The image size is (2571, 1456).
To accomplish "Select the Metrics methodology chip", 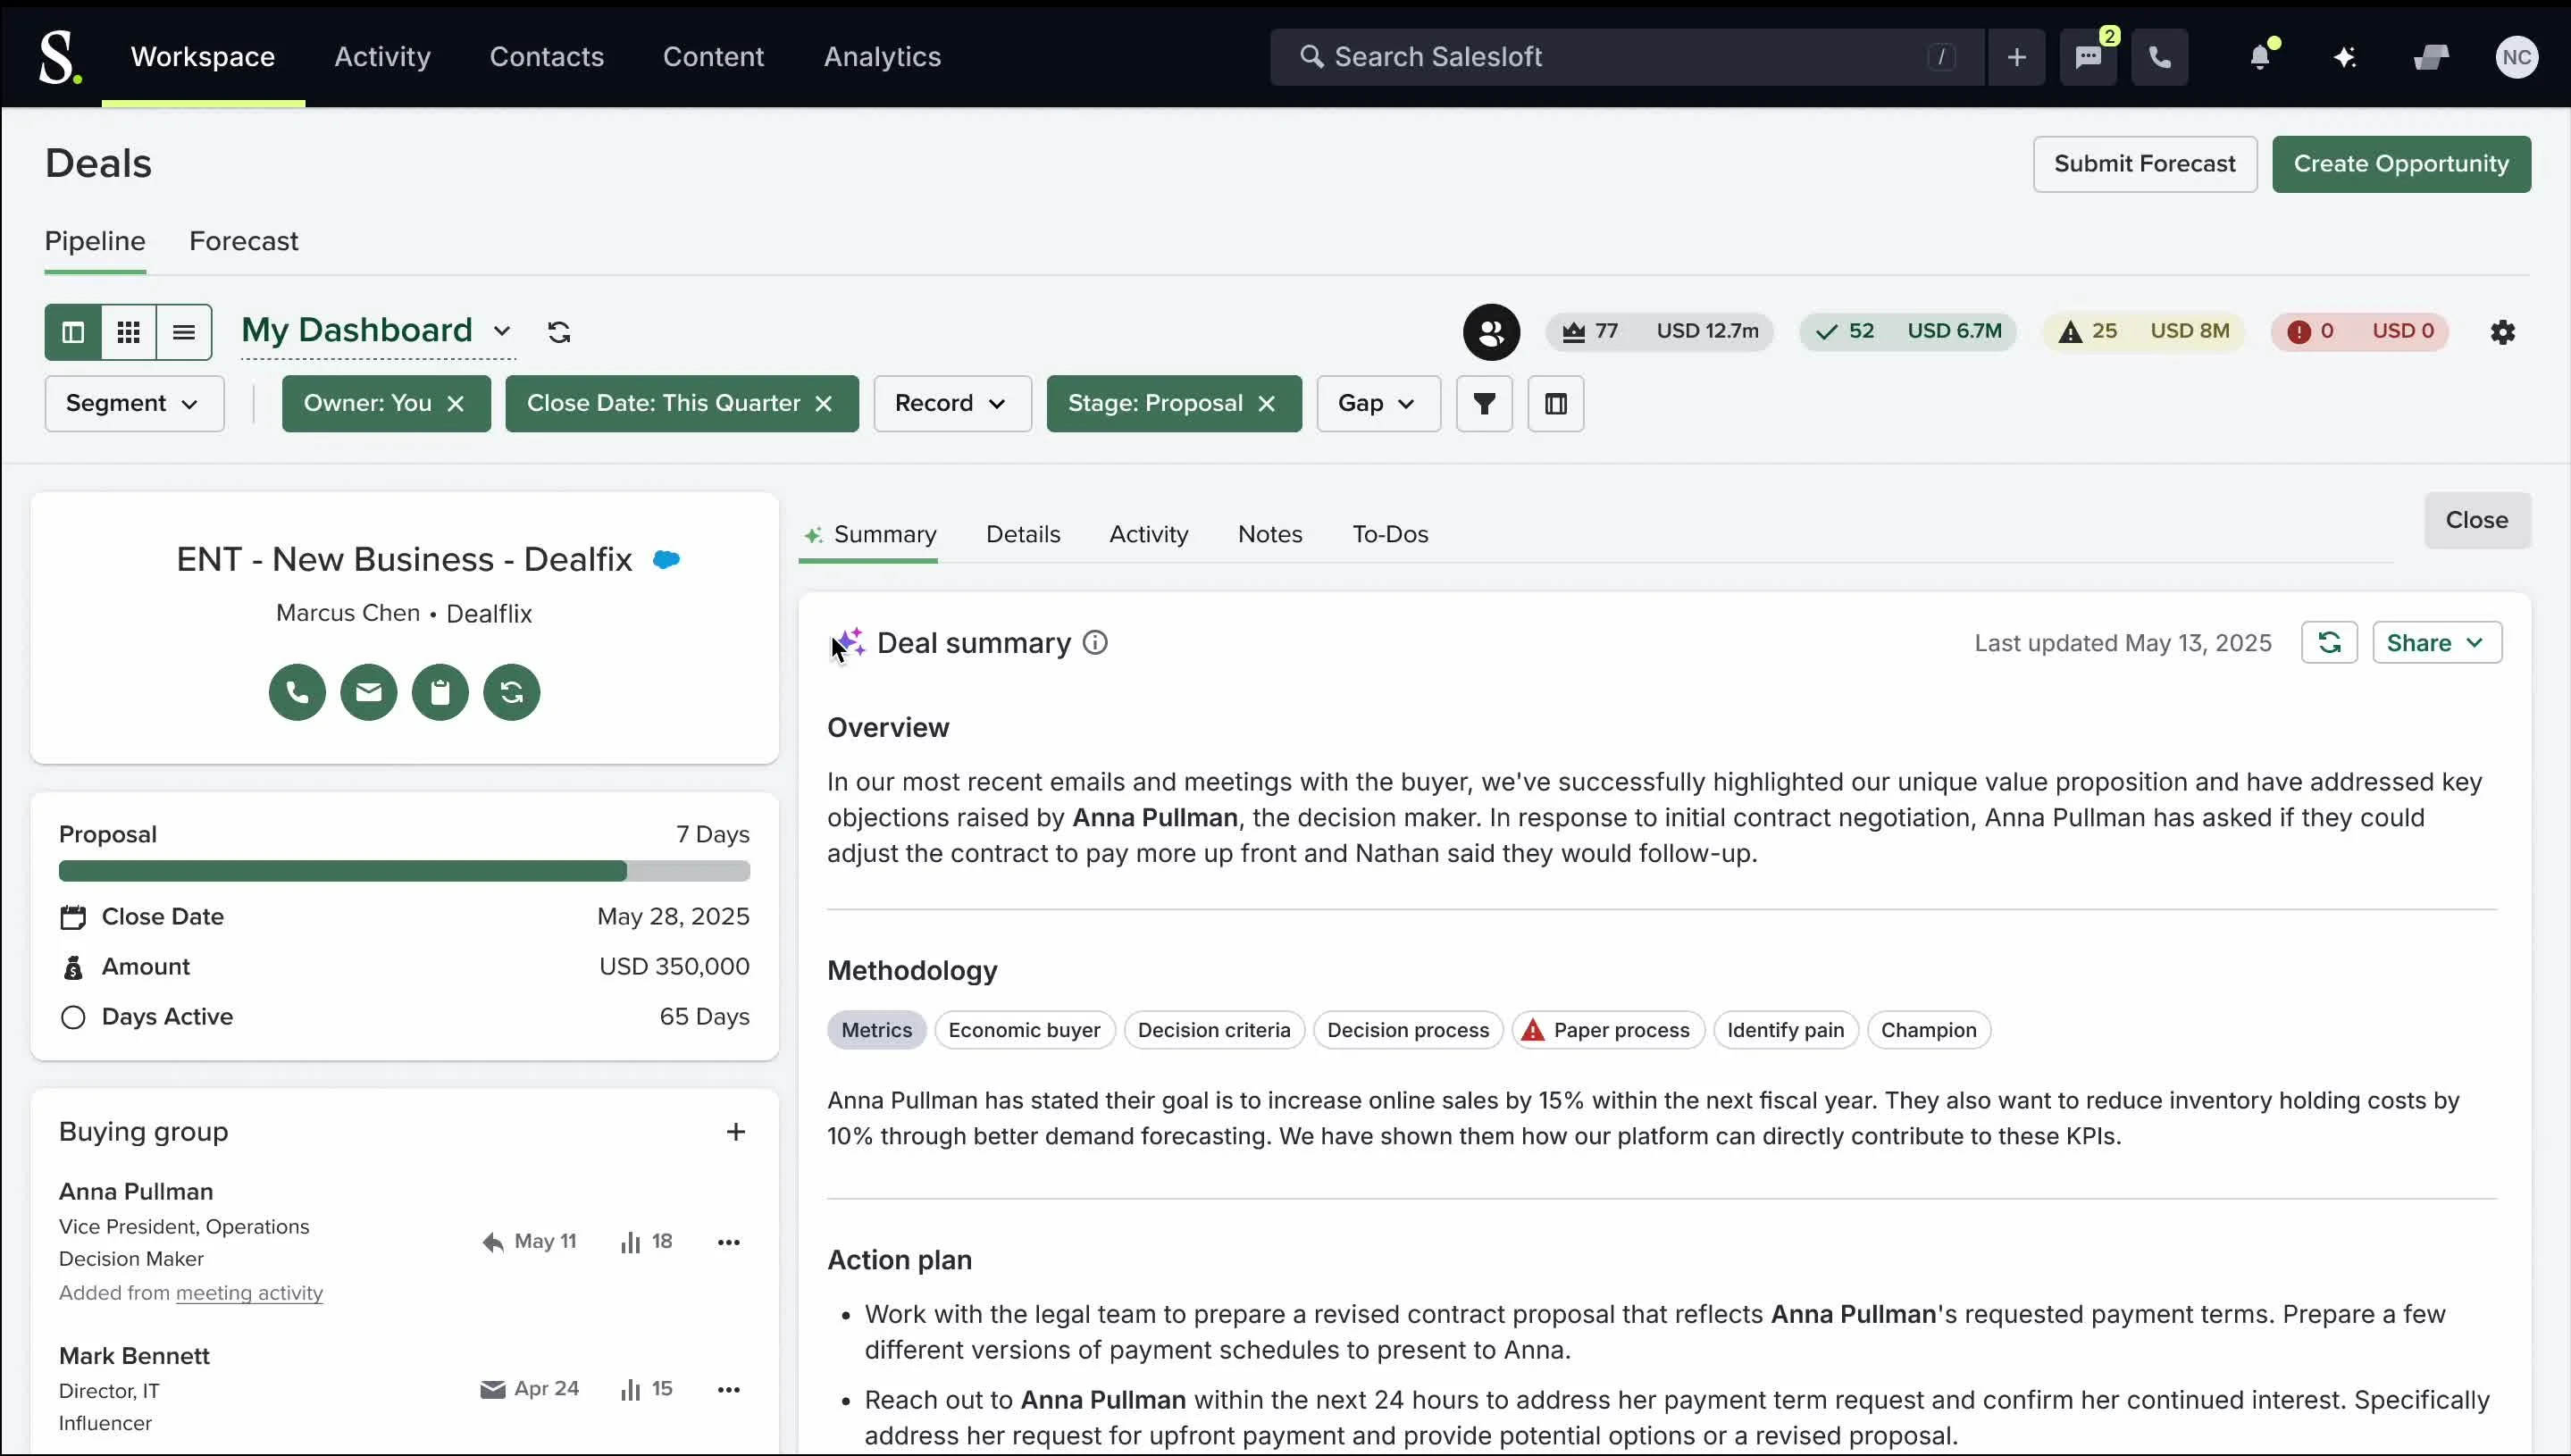I will click(876, 1029).
